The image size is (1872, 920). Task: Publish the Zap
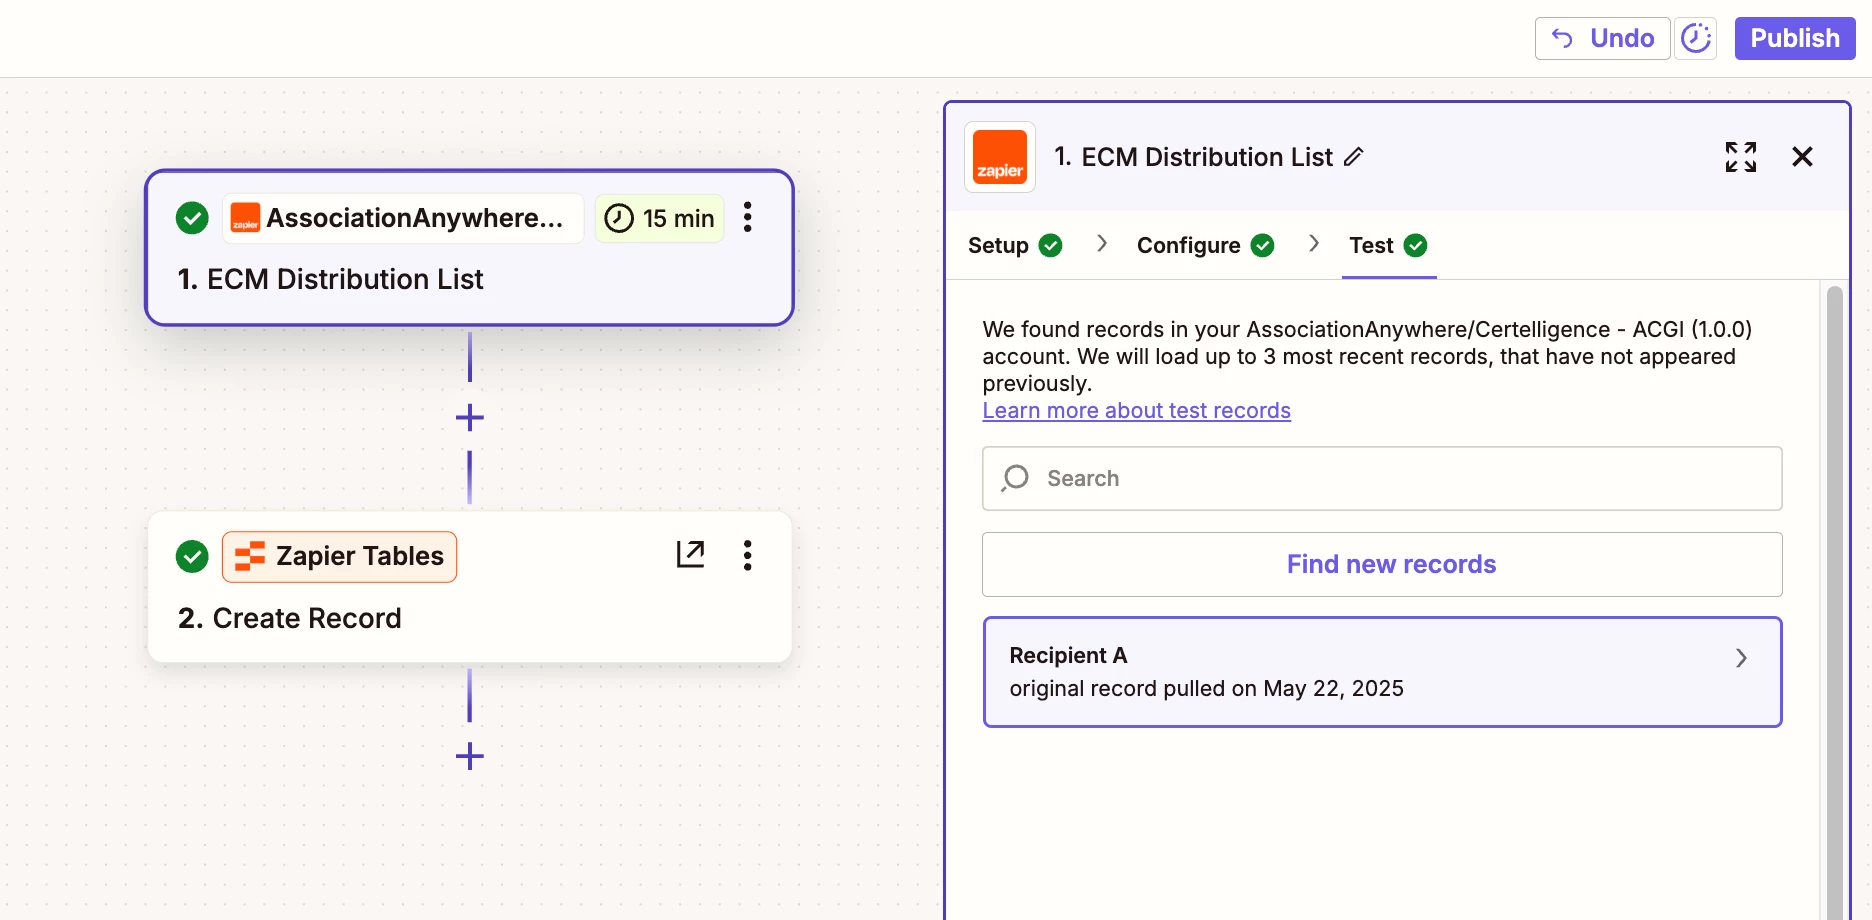point(1795,38)
